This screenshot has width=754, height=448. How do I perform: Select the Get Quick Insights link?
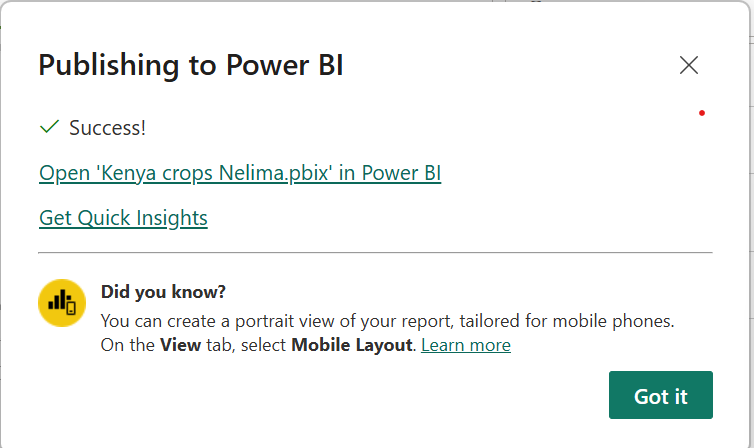point(123,217)
